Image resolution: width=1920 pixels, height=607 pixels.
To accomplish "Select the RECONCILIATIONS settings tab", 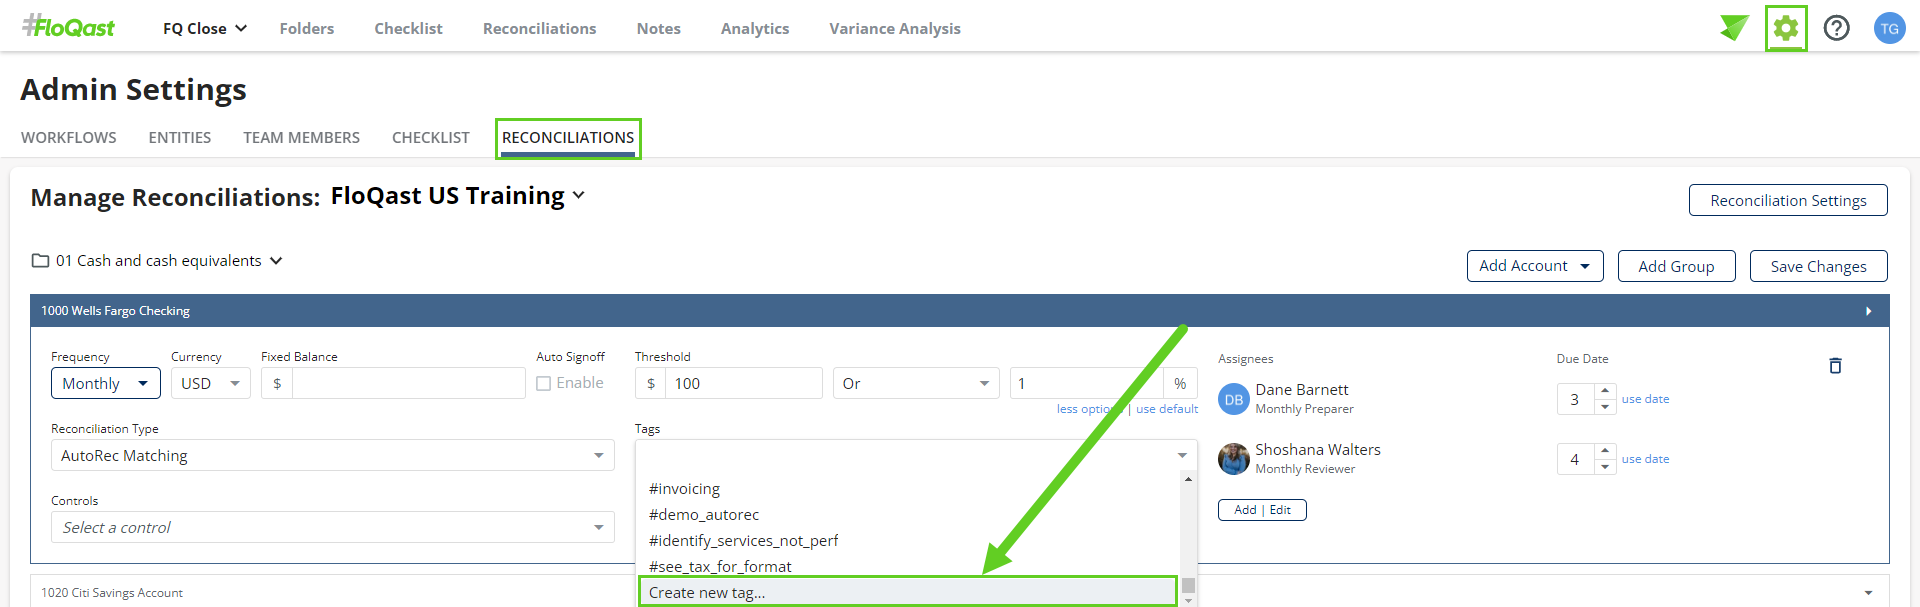I will pyautogui.click(x=568, y=138).
